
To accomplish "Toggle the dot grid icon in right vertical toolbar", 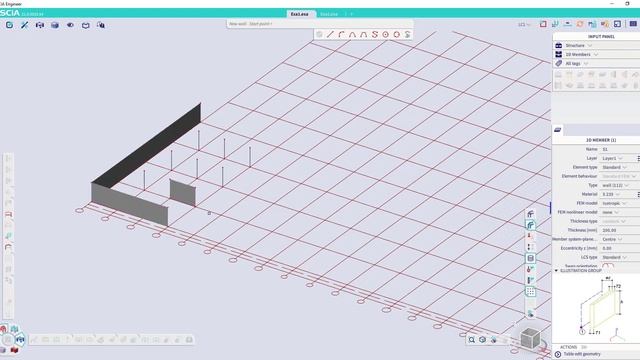I will pyautogui.click(x=530, y=291).
